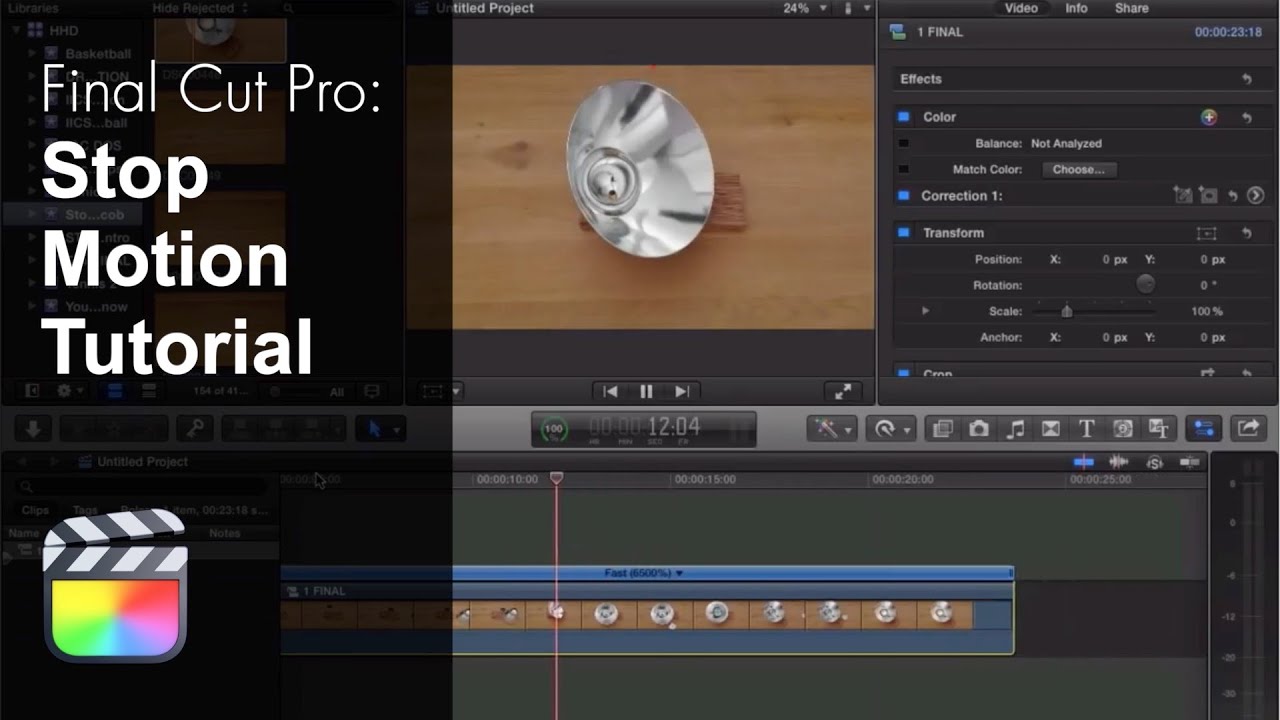The height and width of the screenshot is (720, 1280).
Task: Disable the Color effect checkbox
Action: (x=904, y=117)
